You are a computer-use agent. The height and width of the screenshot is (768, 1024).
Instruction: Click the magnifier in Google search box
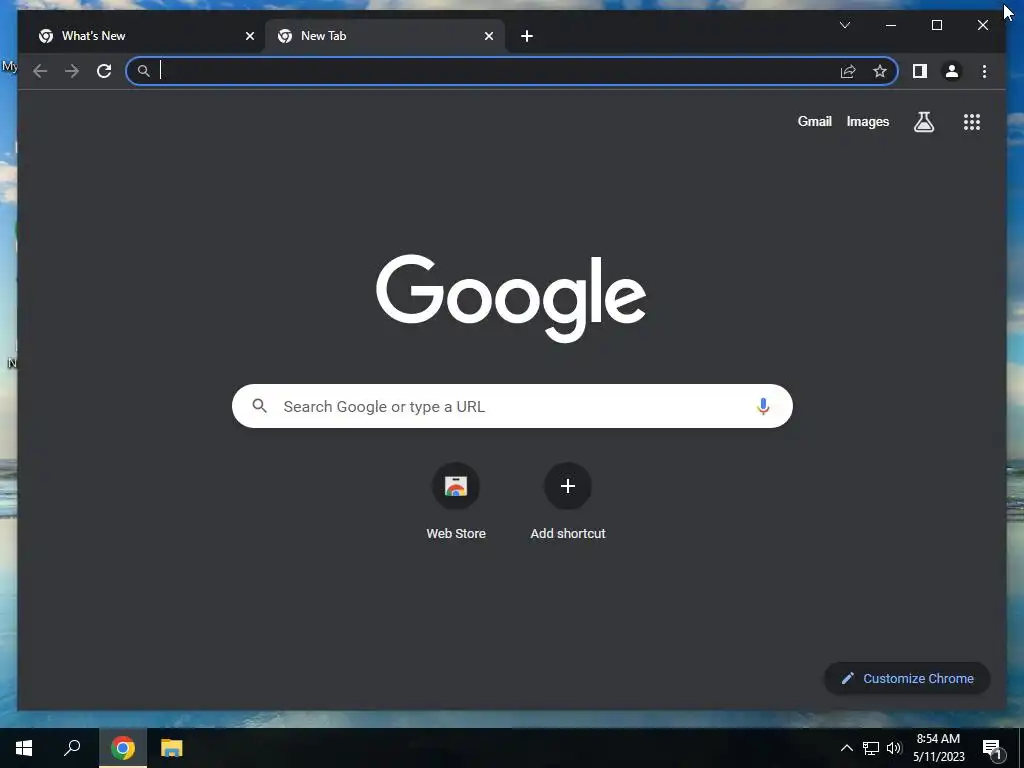coord(259,406)
